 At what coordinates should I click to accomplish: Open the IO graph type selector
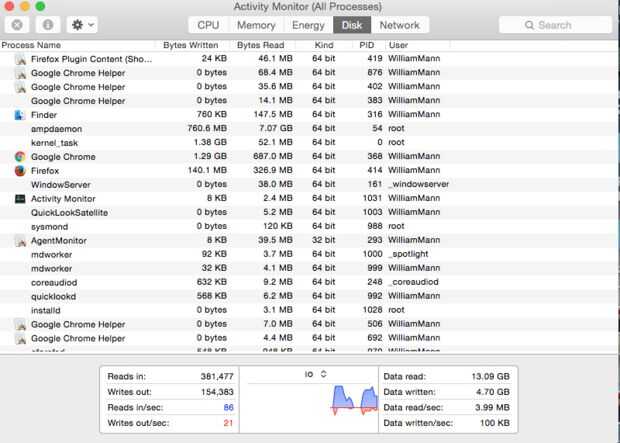pos(316,374)
